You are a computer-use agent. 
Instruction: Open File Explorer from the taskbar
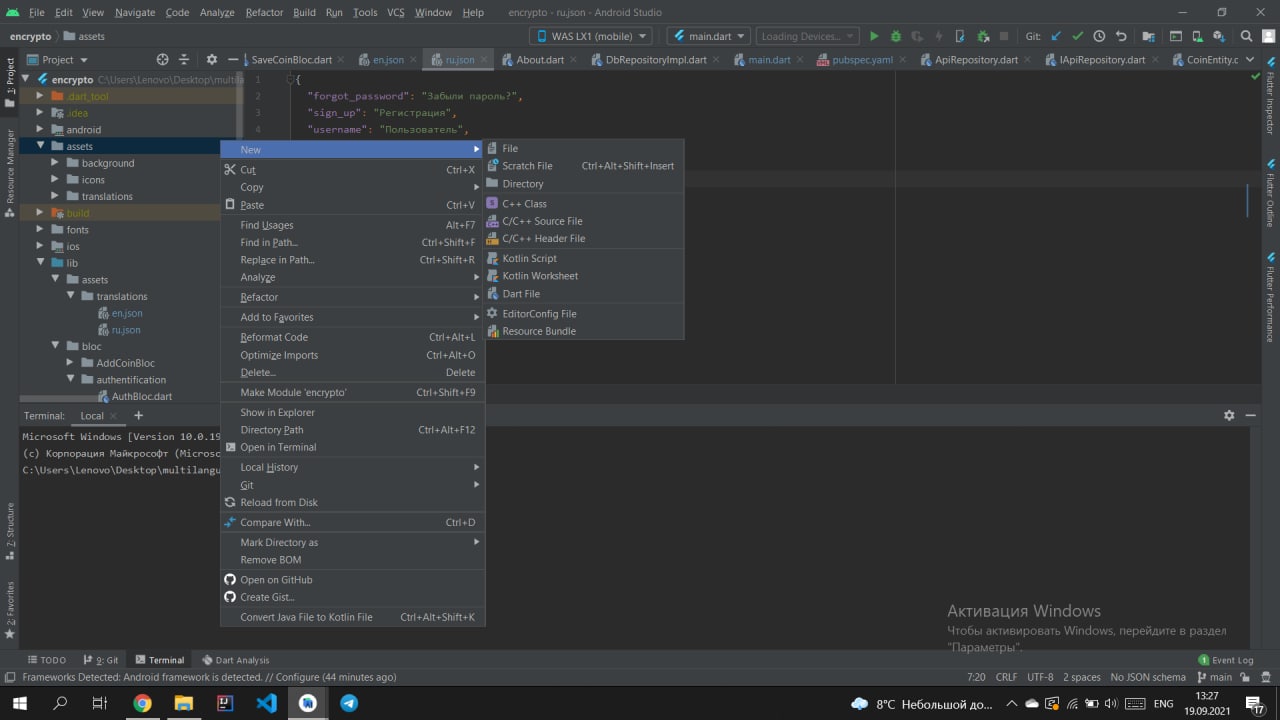pos(183,703)
